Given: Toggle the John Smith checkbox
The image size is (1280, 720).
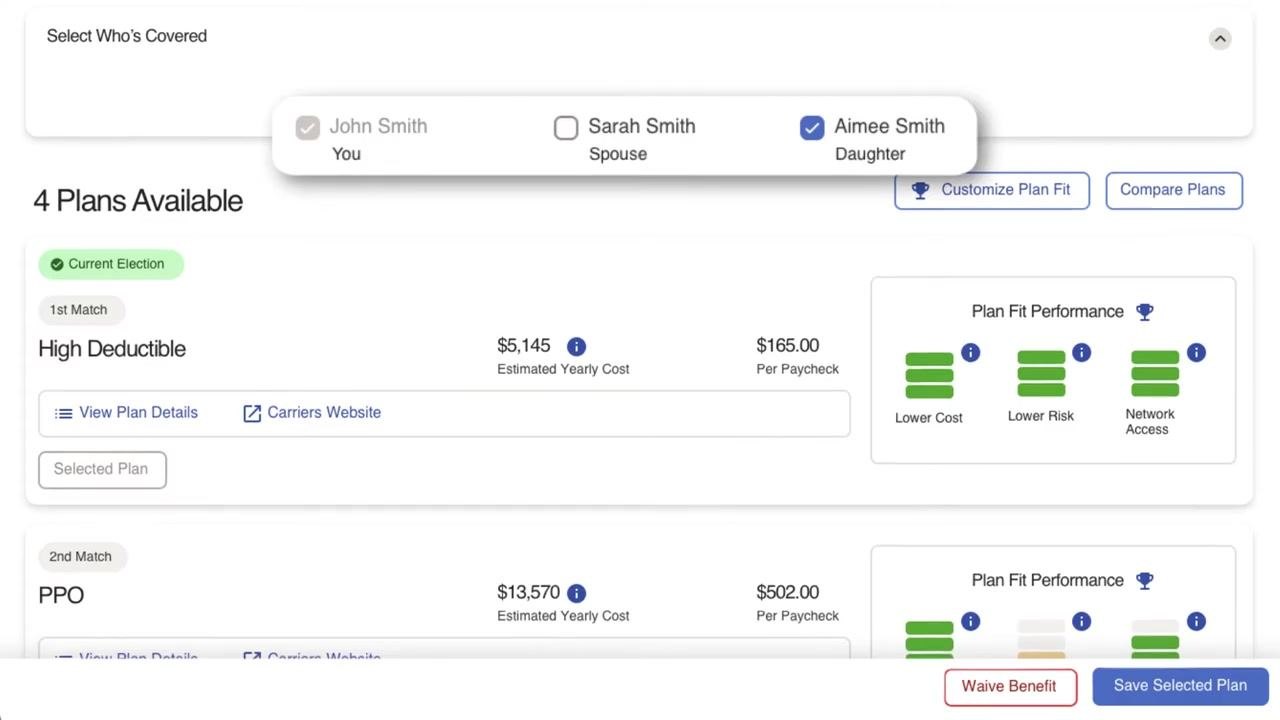Looking at the screenshot, I should 307,128.
